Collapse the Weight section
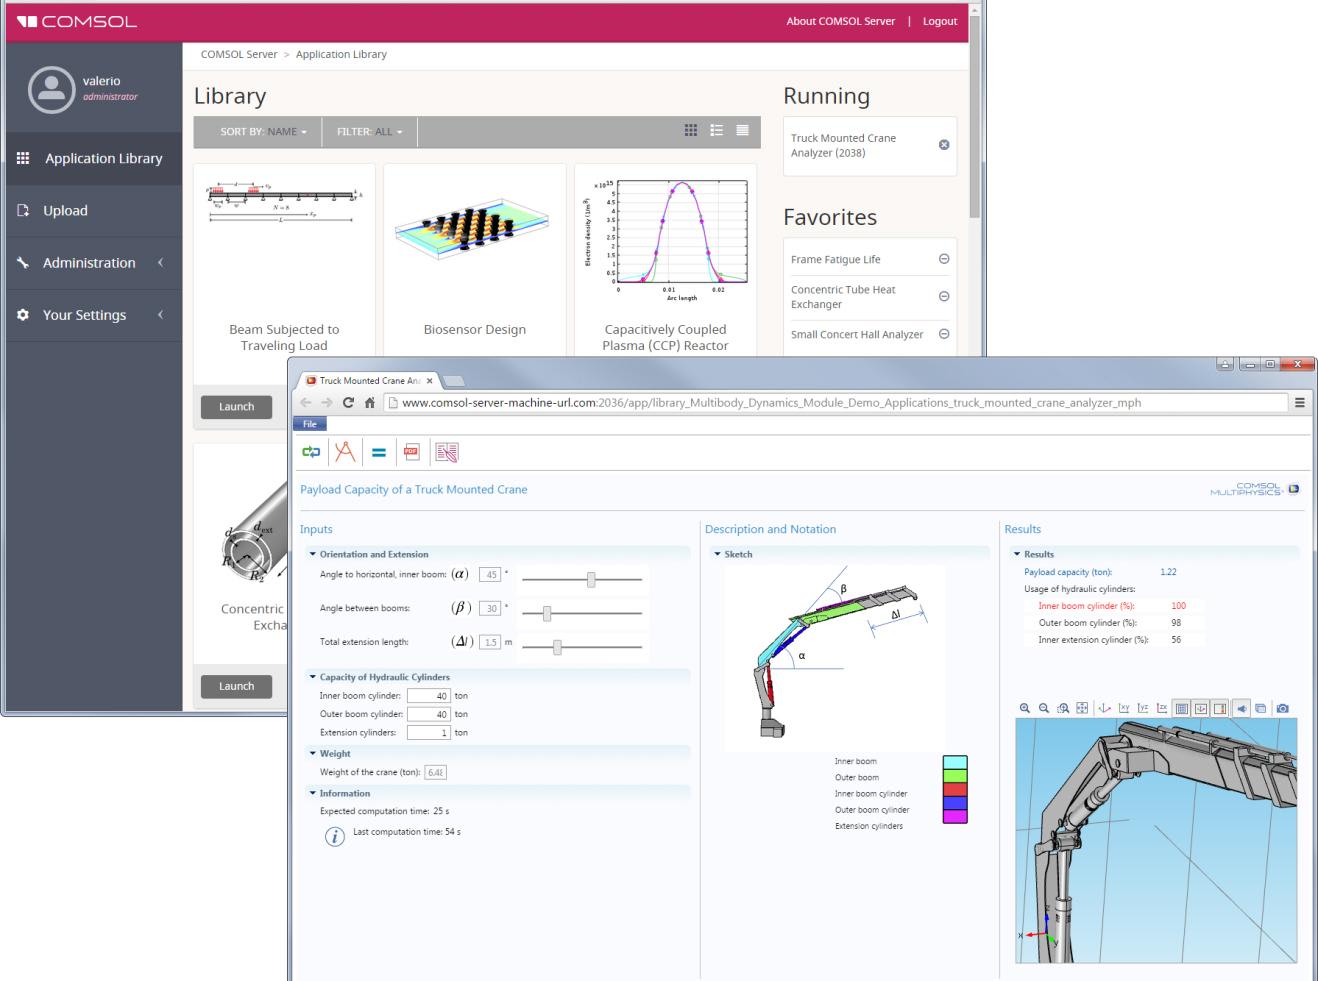 313,753
